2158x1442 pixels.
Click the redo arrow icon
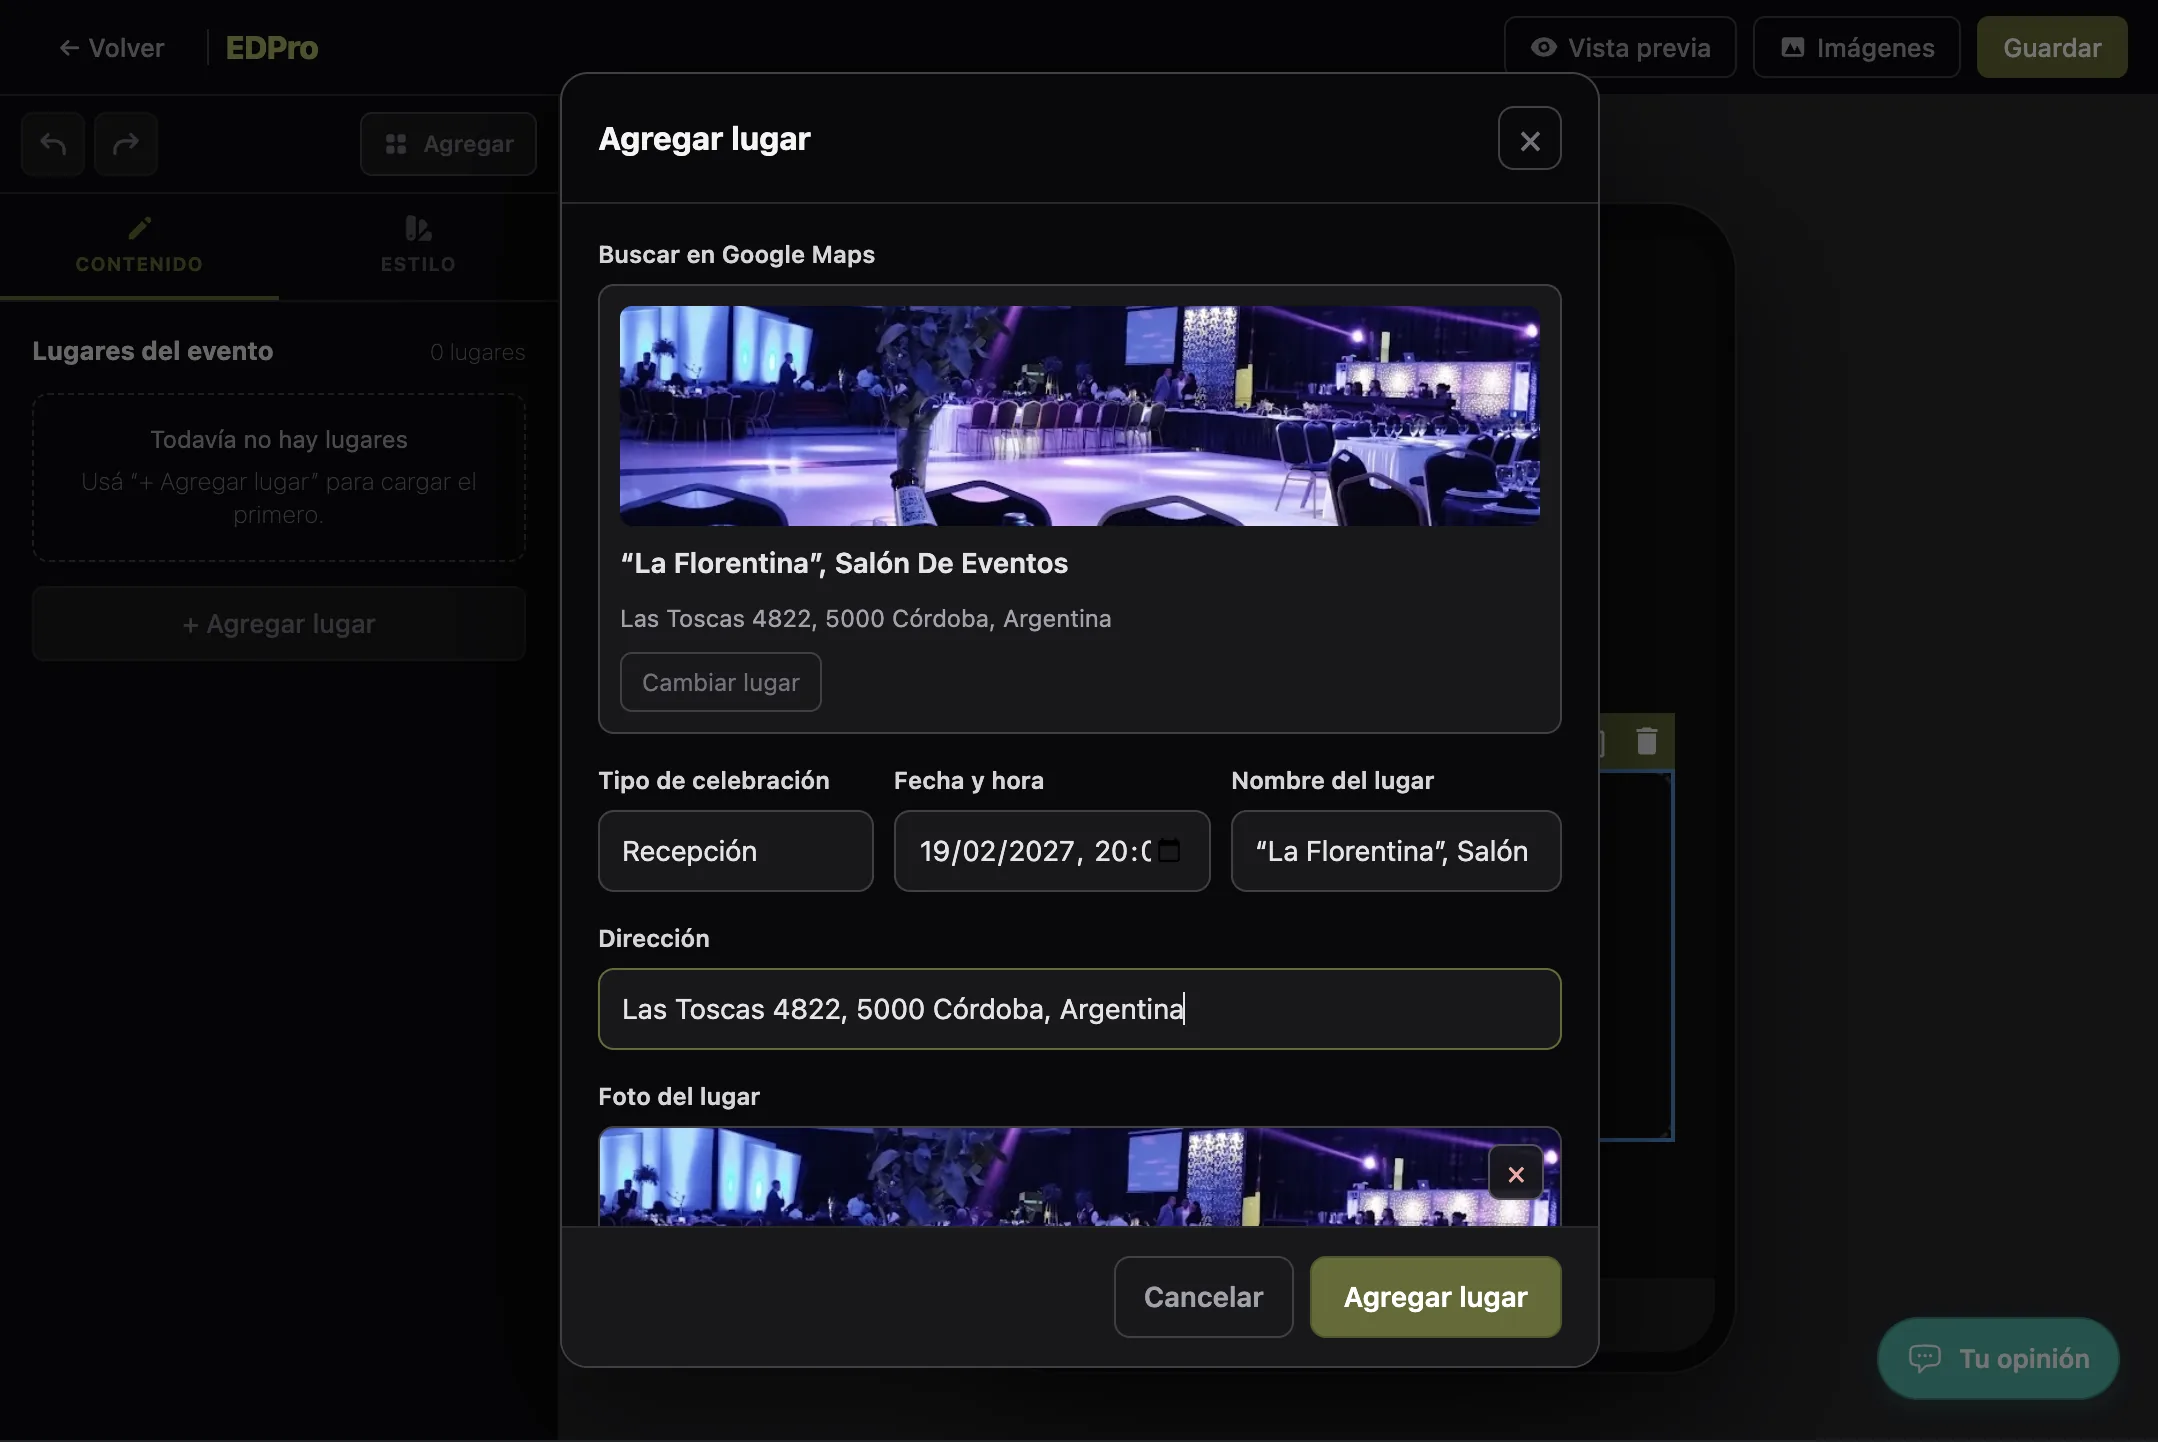pos(126,144)
